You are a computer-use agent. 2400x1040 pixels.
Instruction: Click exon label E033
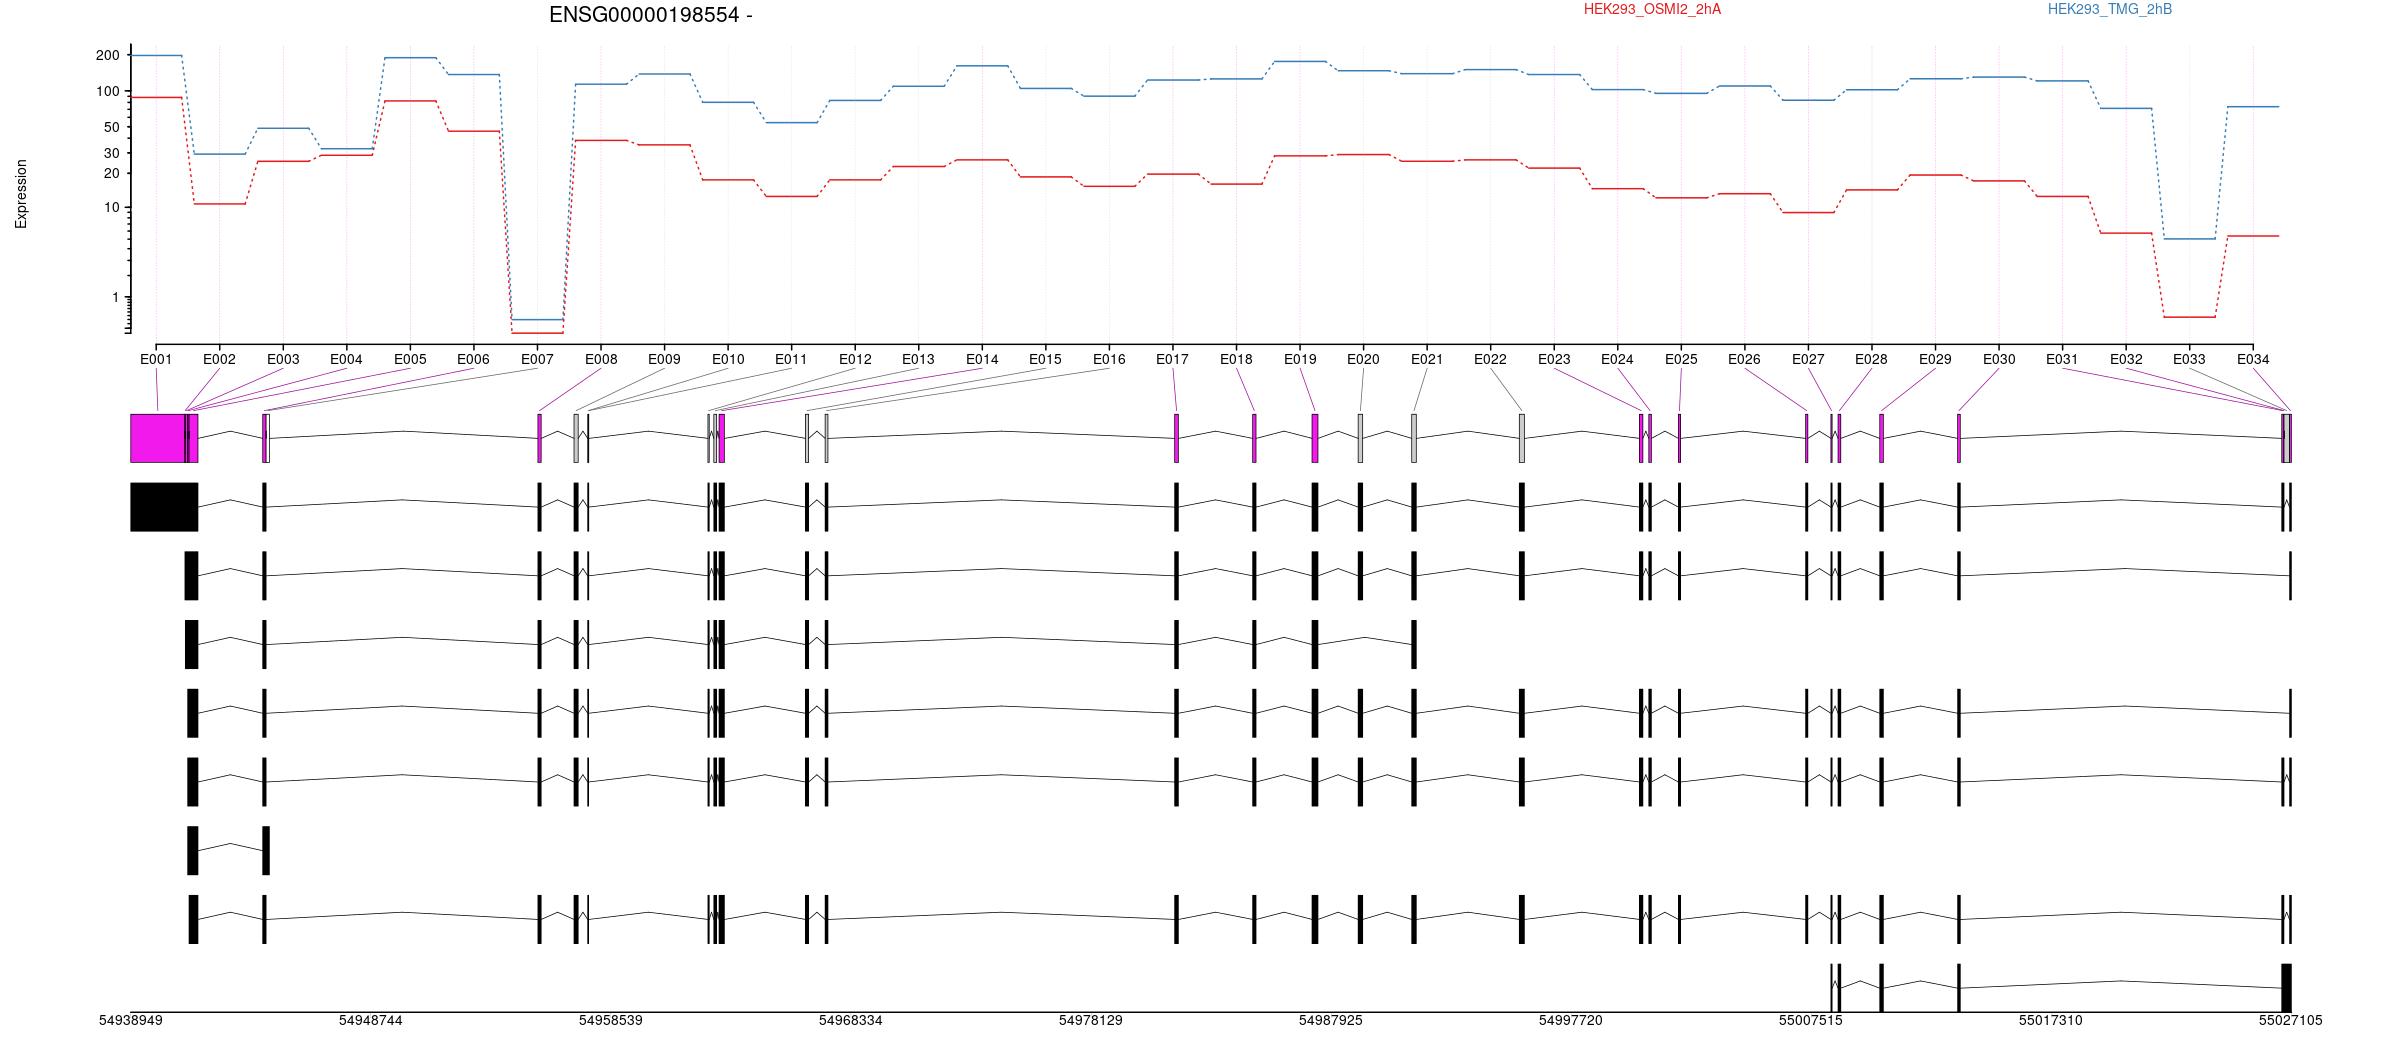click(x=2189, y=359)
